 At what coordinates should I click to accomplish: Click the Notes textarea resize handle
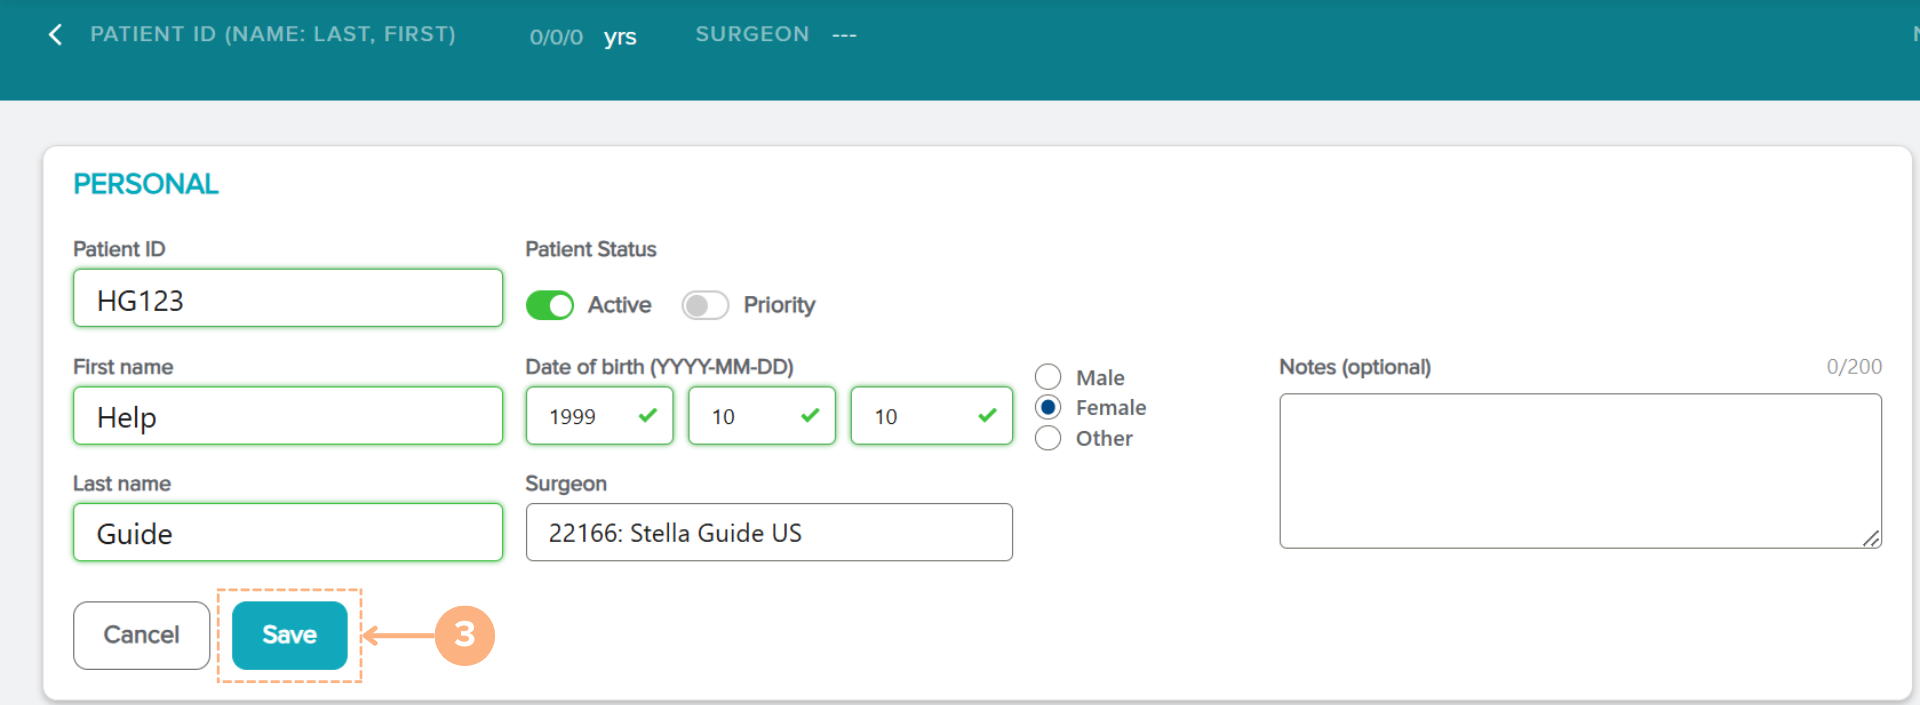(1871, 538)
